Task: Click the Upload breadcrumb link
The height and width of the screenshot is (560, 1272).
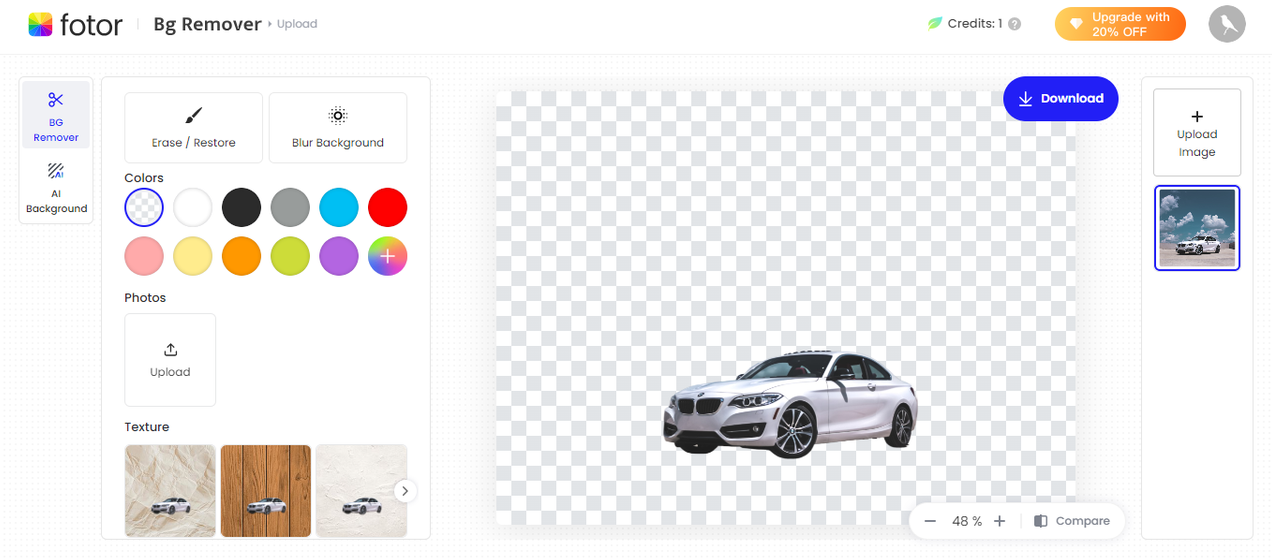Action: point(297,24)
